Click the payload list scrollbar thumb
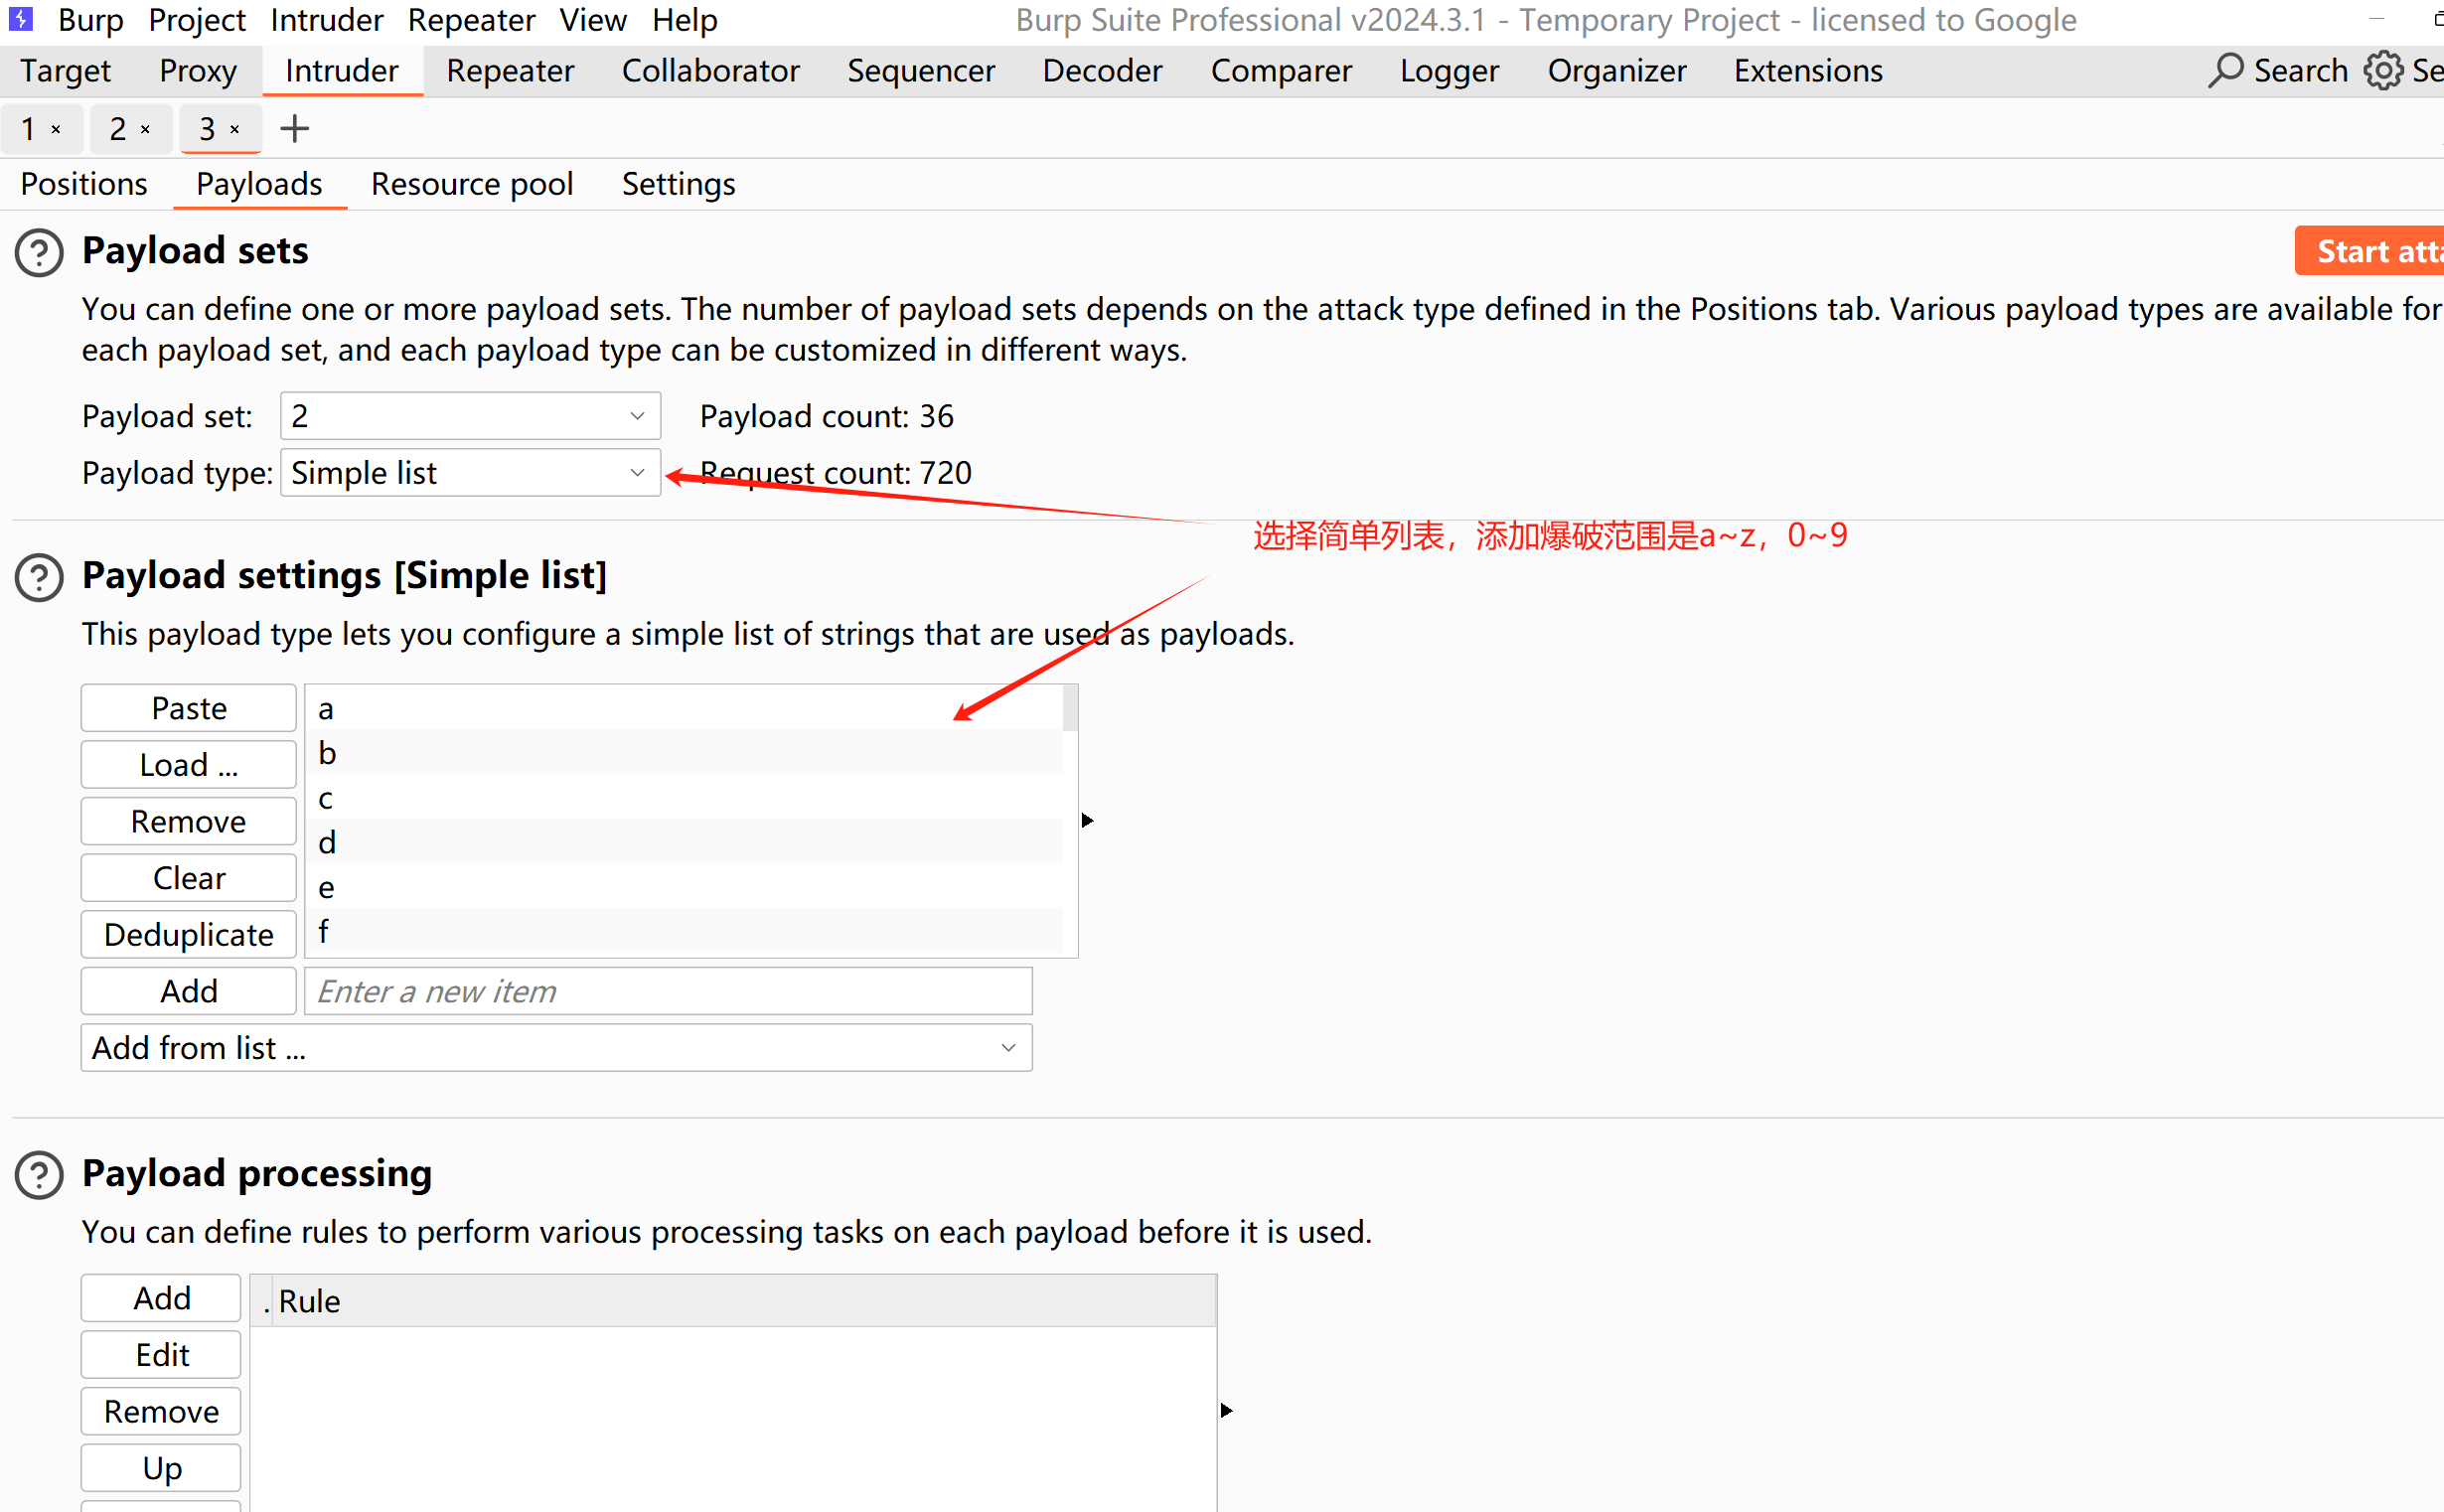The height and width of the screenshot is (1512, 2444). [1070, 708]
